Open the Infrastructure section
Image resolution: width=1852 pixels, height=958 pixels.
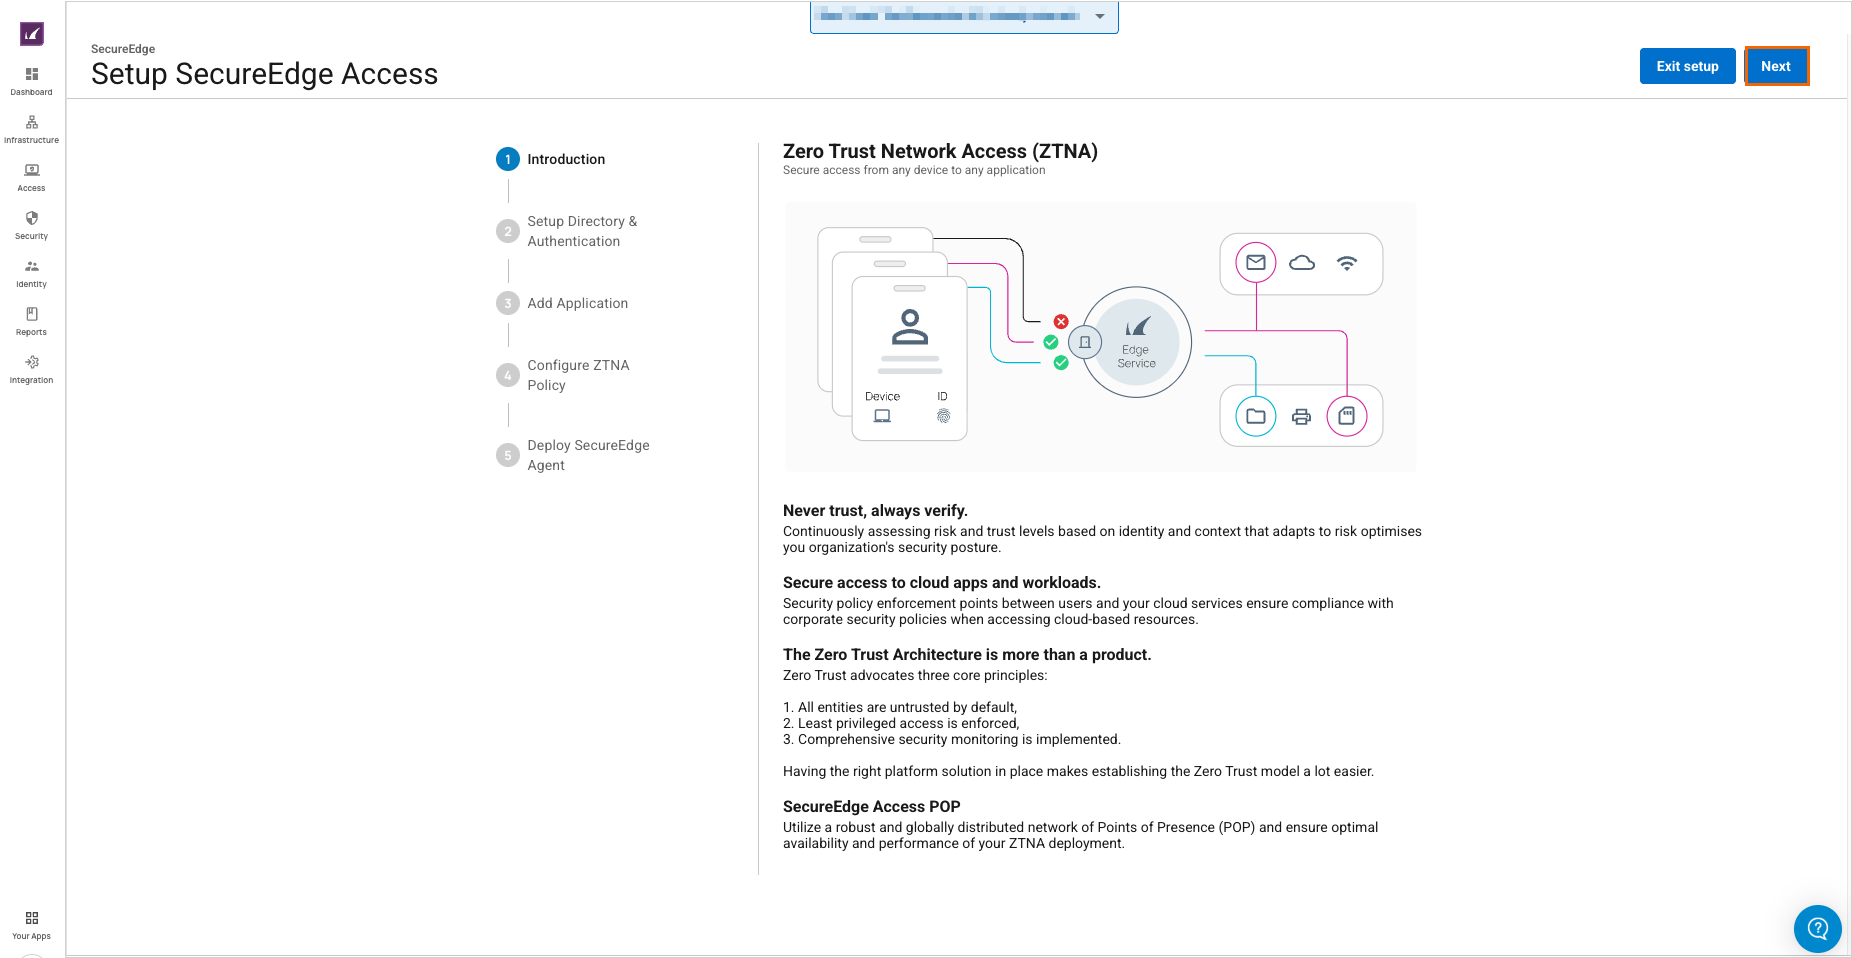tap(32, 129)
